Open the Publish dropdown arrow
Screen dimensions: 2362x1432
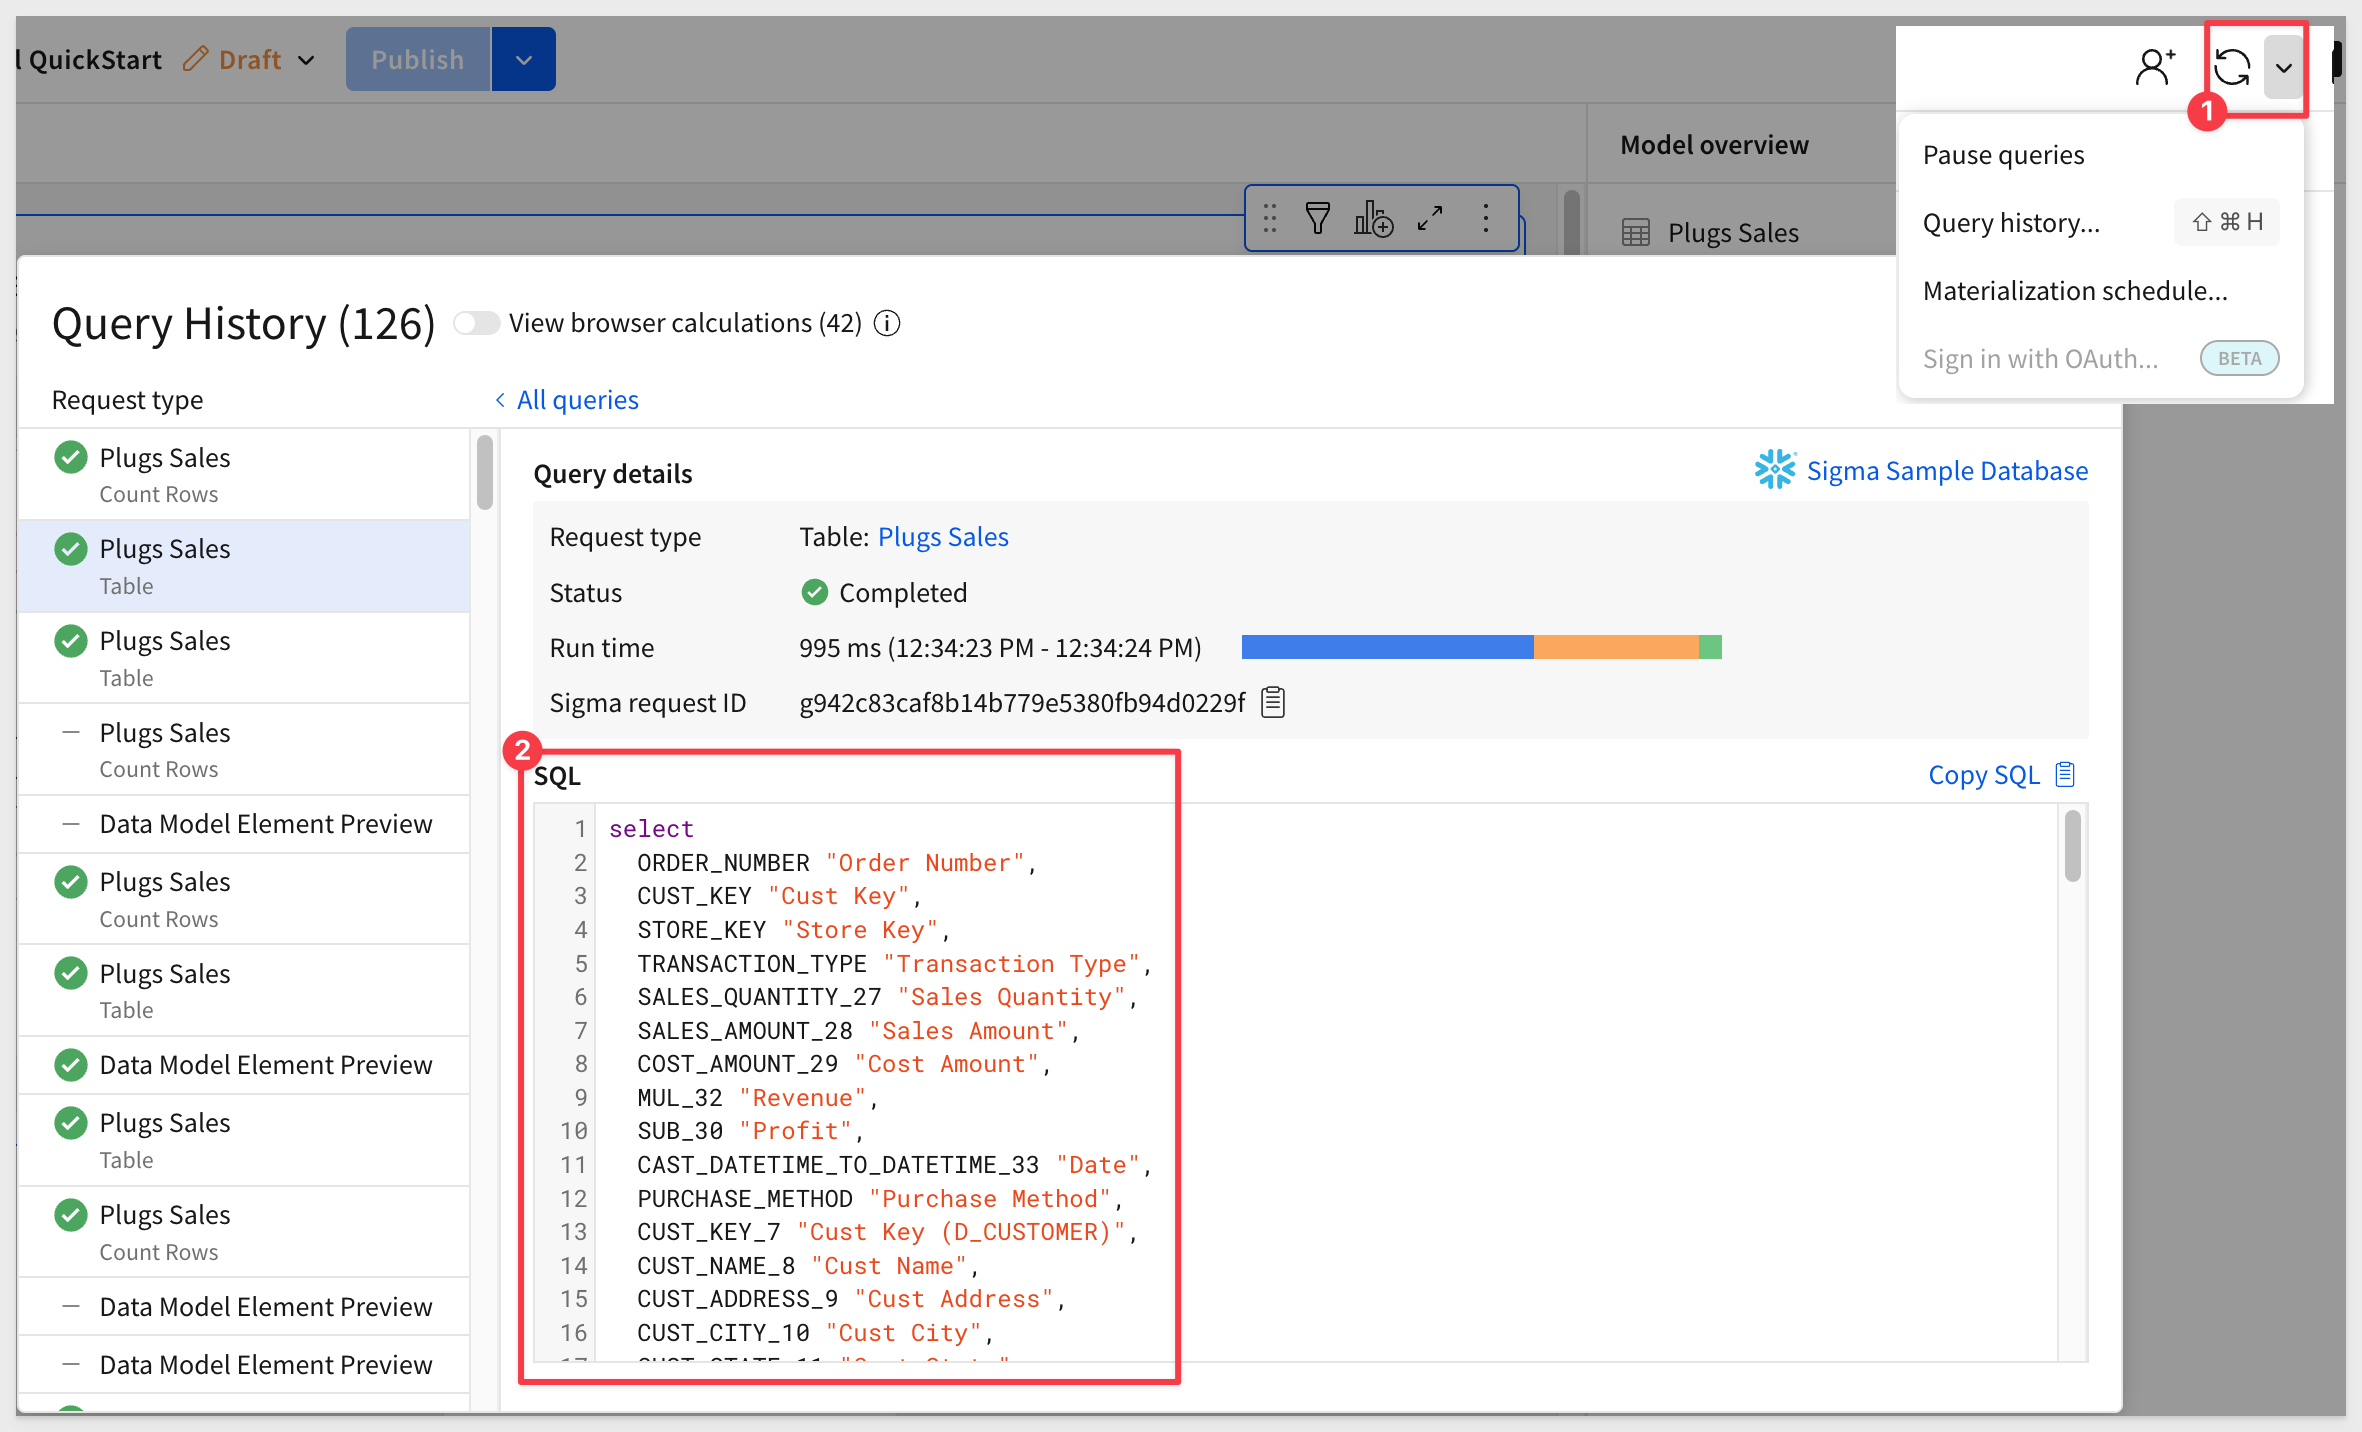[x=524, y=59]
